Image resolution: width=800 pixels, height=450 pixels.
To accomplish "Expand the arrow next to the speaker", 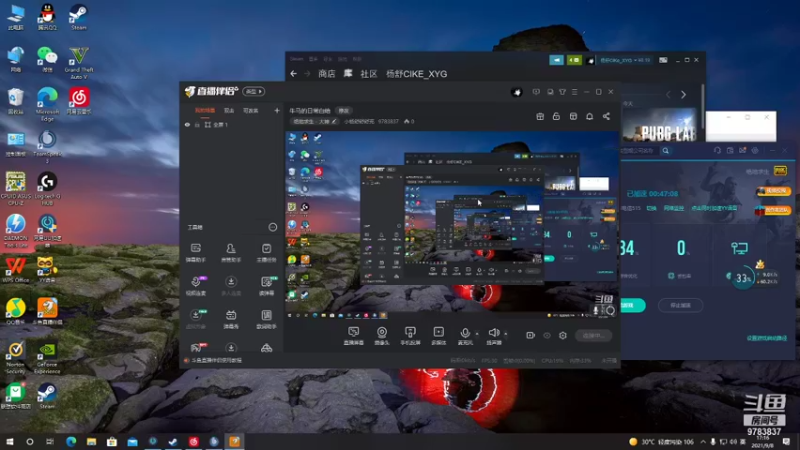I will (x=506, y=334).
